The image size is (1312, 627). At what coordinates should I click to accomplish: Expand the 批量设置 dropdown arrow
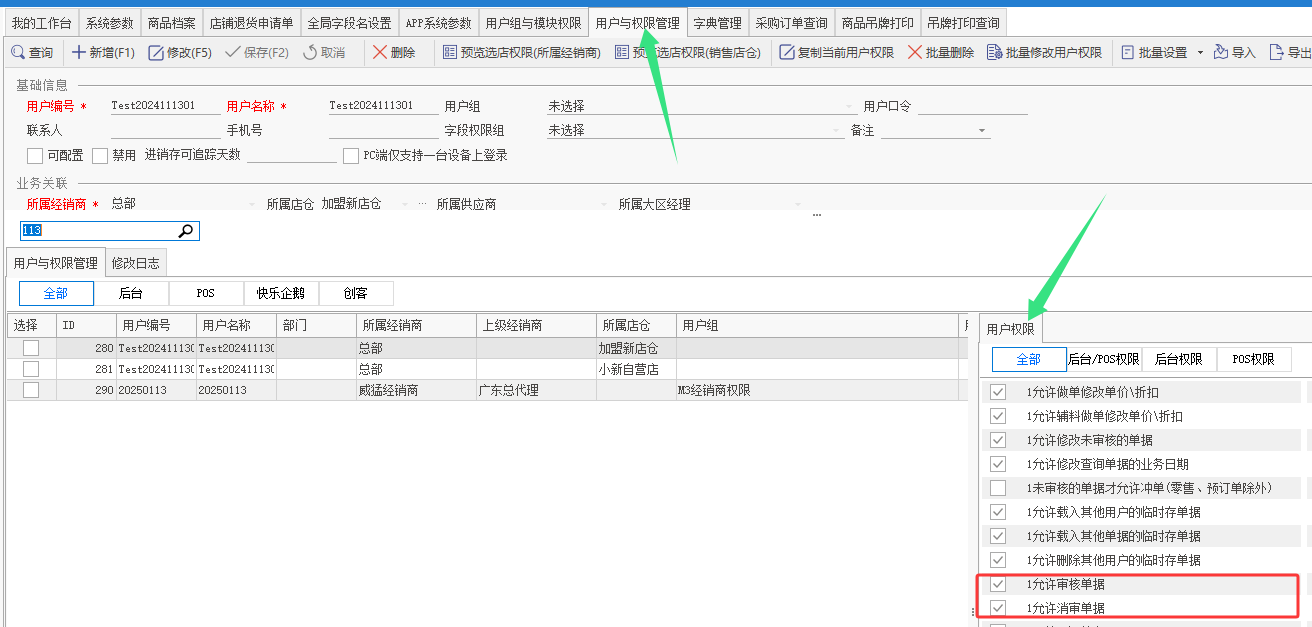click(1200, 53)
